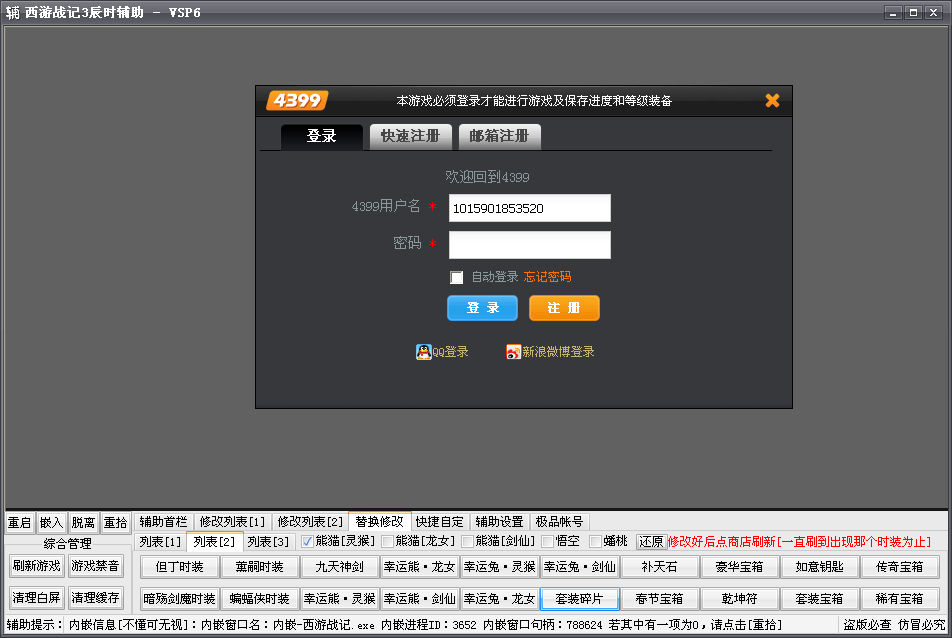Select the 列表[2] sub-tab
Screen dimensions: 952x638
[x=214, y=541]
